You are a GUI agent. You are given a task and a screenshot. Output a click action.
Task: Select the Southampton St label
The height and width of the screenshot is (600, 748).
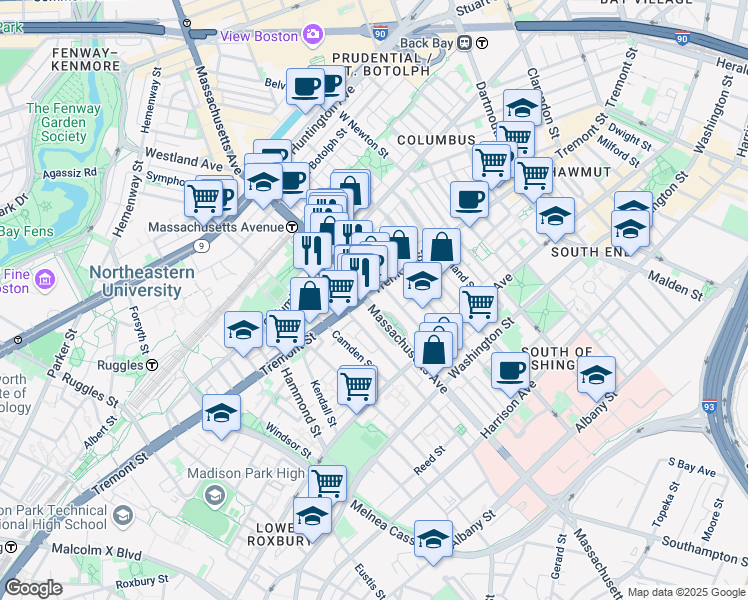[x=704, y=550]
